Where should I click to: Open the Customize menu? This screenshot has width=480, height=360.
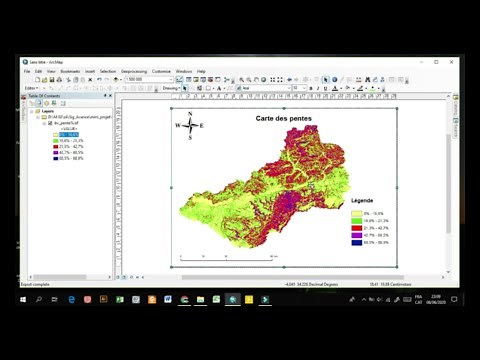coord(161,71)
